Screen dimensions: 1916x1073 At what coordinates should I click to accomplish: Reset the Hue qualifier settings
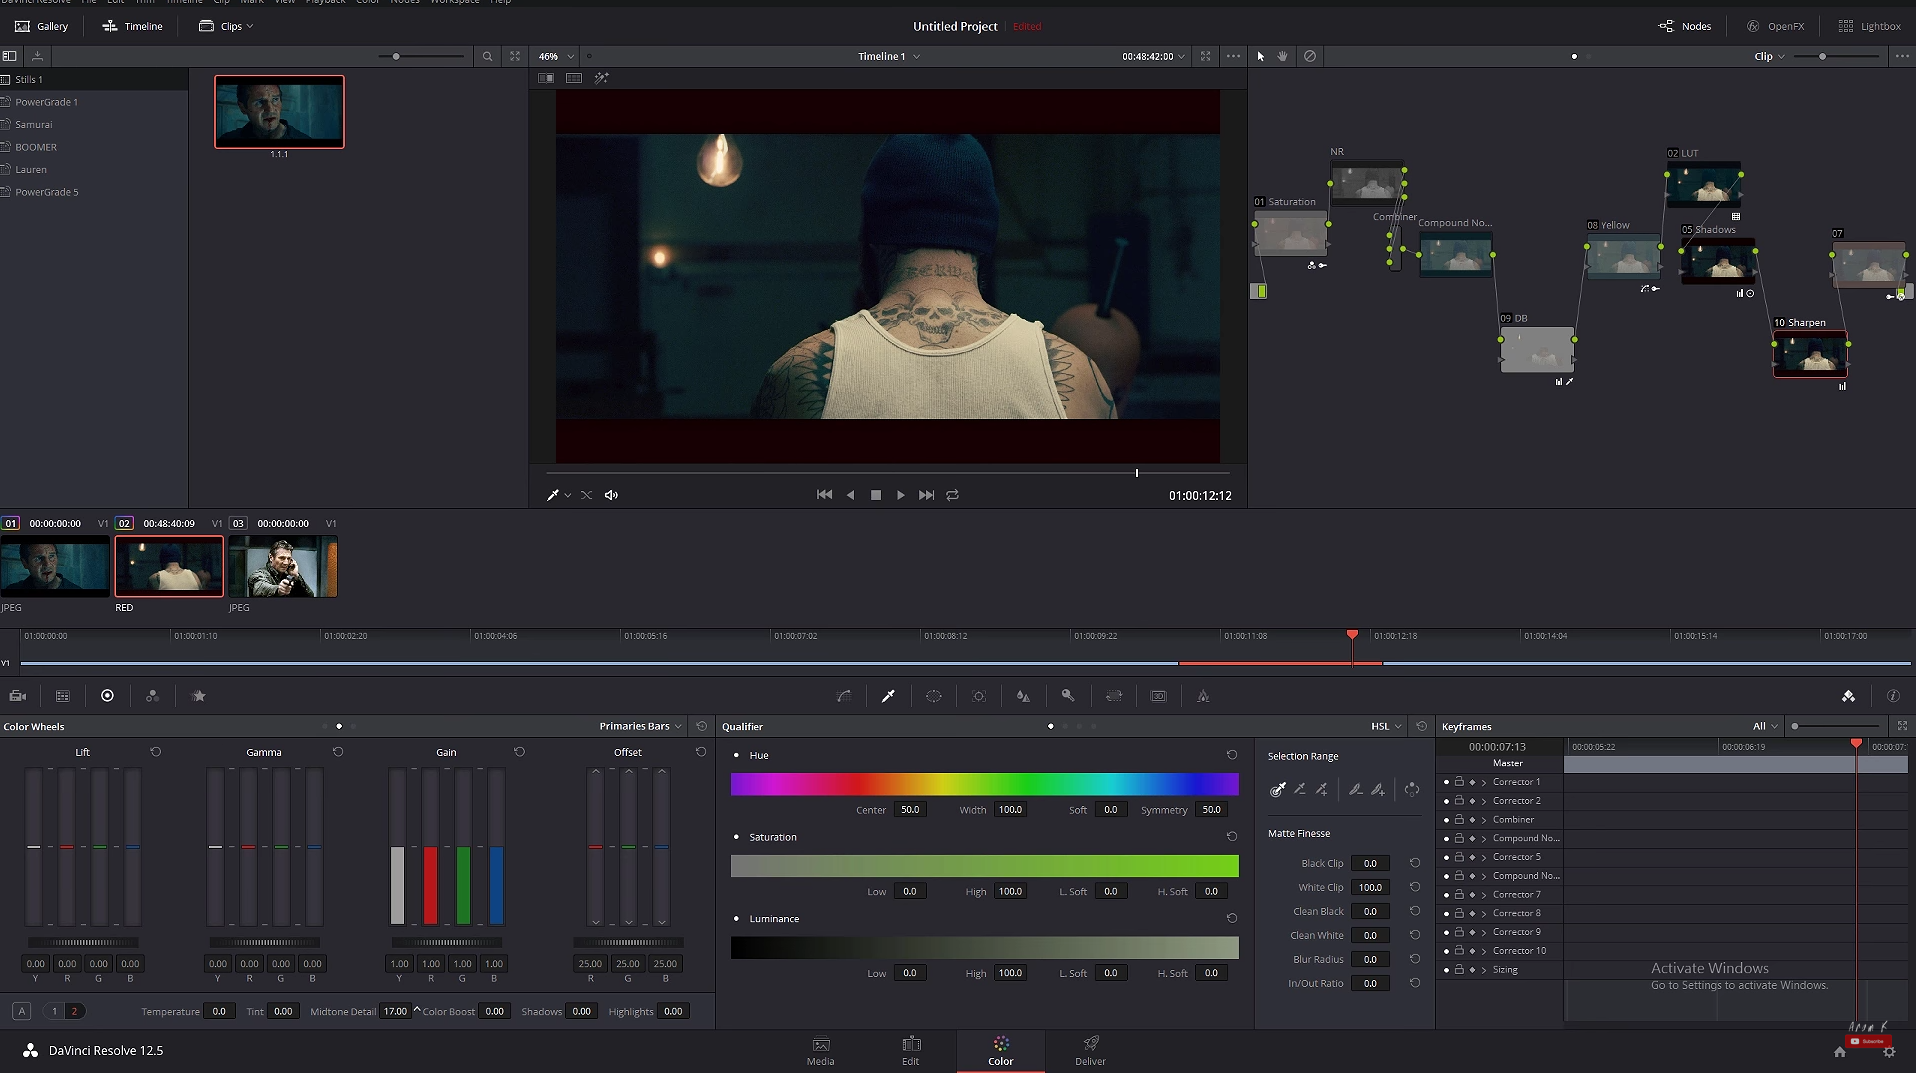click(1231, 755)
